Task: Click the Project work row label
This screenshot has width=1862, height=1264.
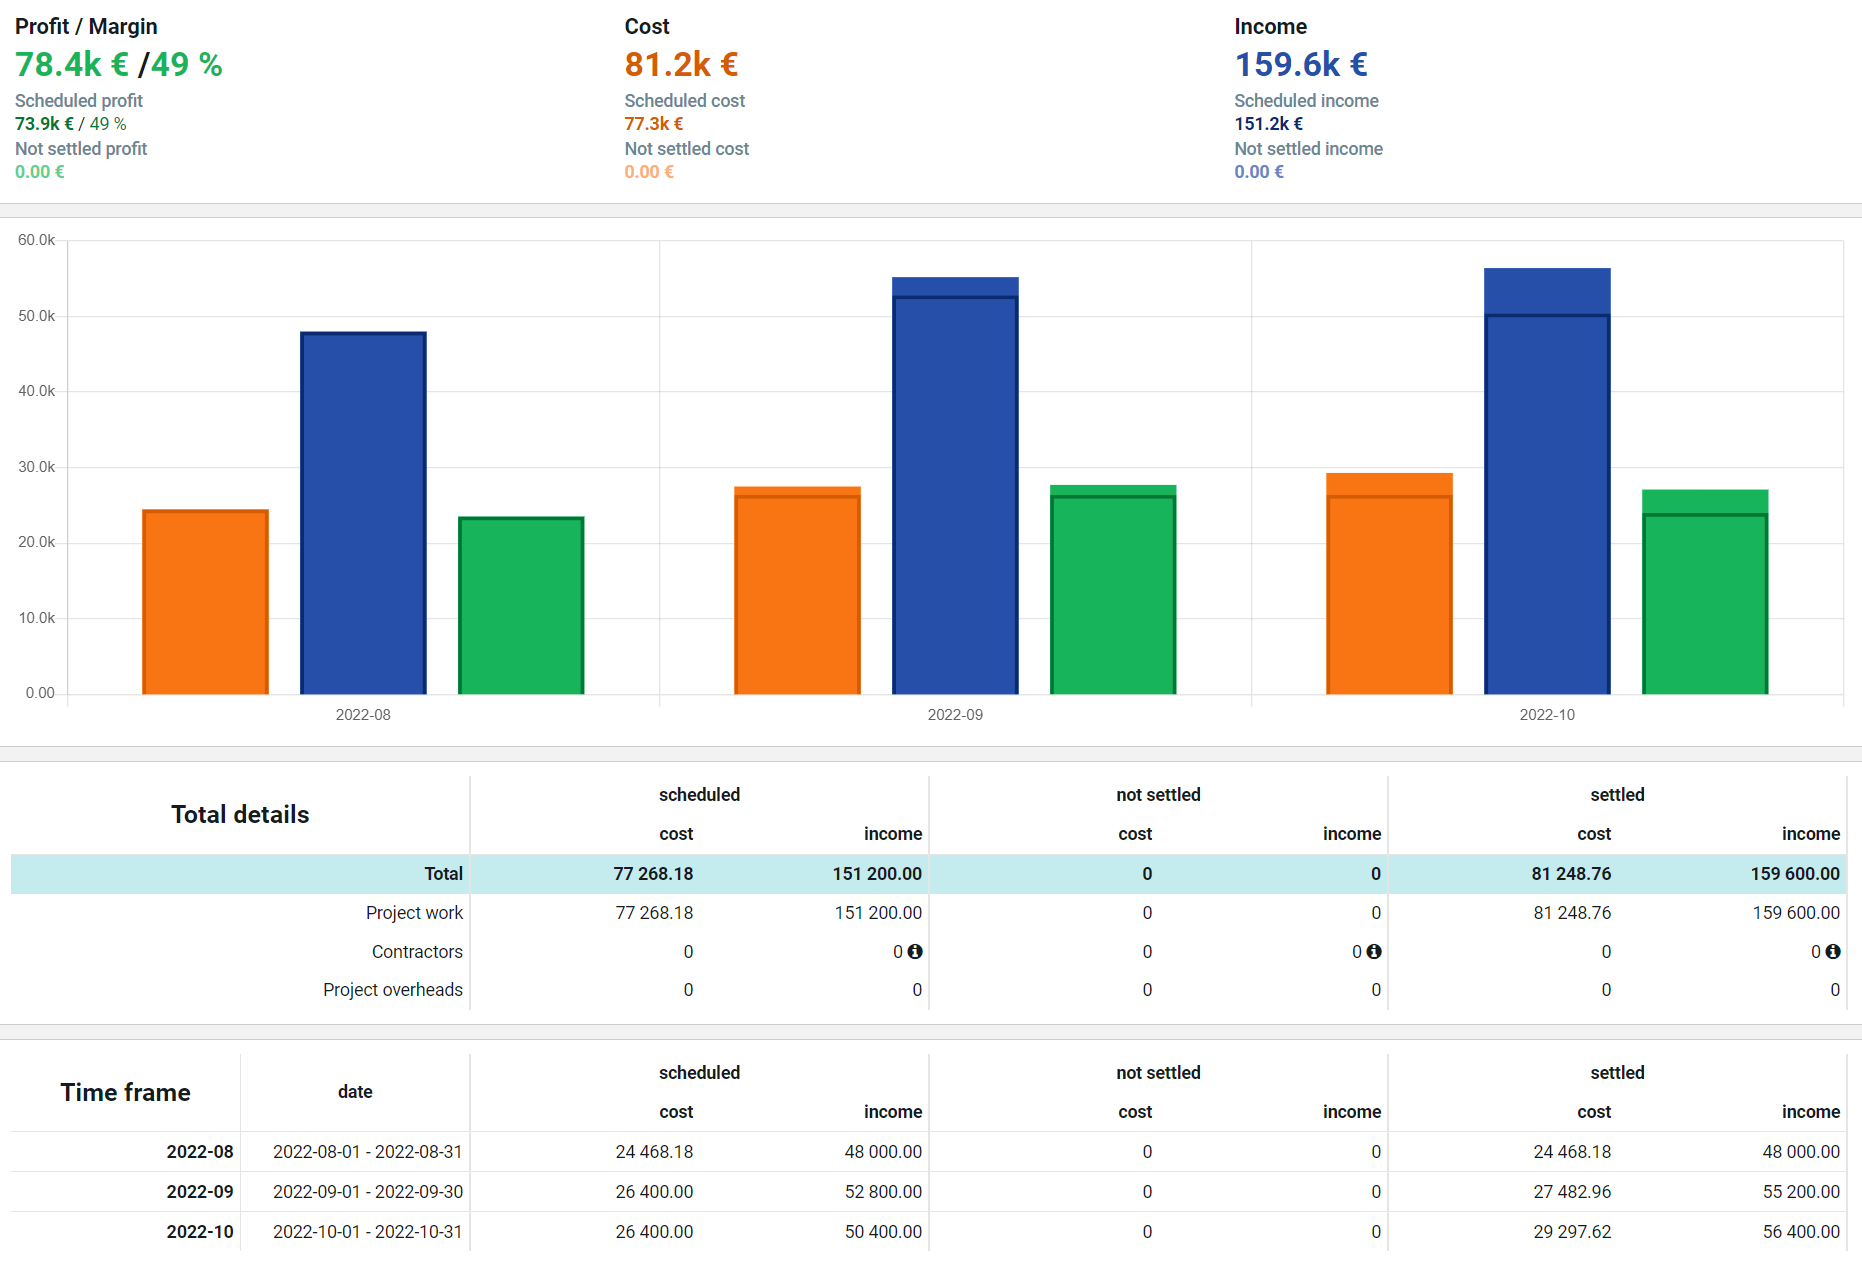Action: tap(414, 912)
